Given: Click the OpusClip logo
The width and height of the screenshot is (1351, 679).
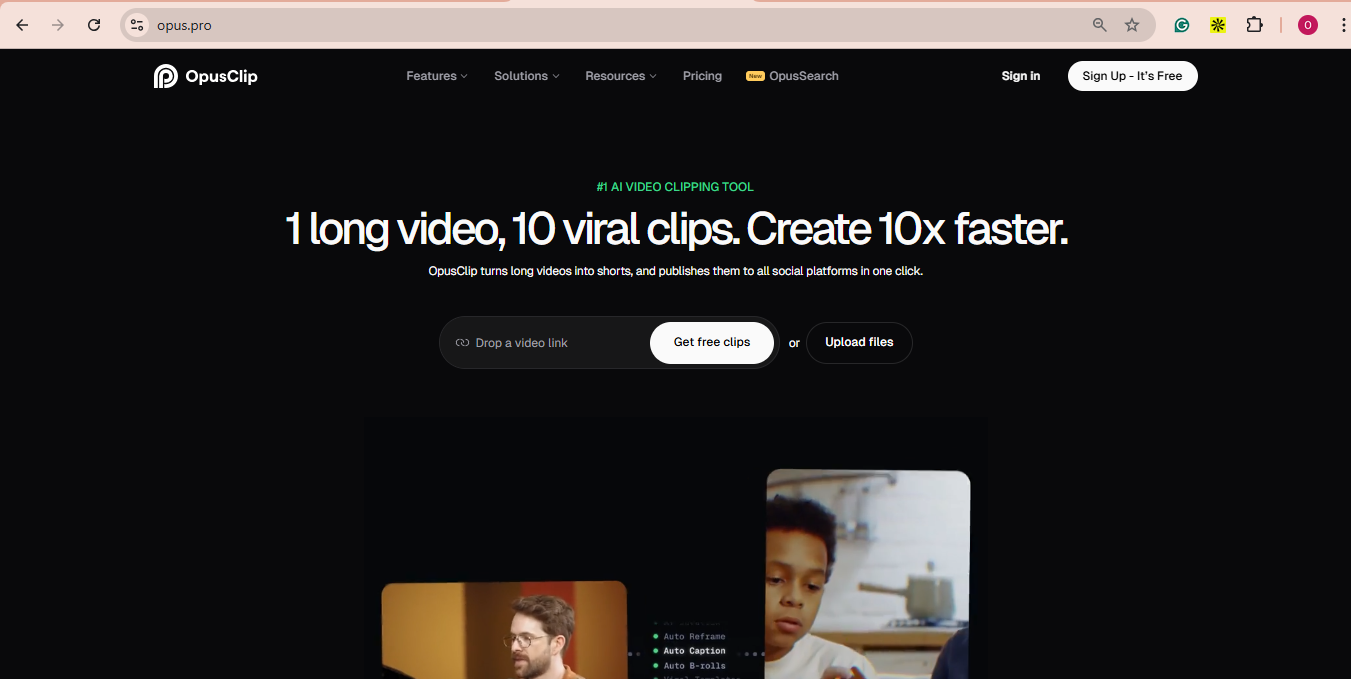Looking at the screenshot, I should (206, 76).
